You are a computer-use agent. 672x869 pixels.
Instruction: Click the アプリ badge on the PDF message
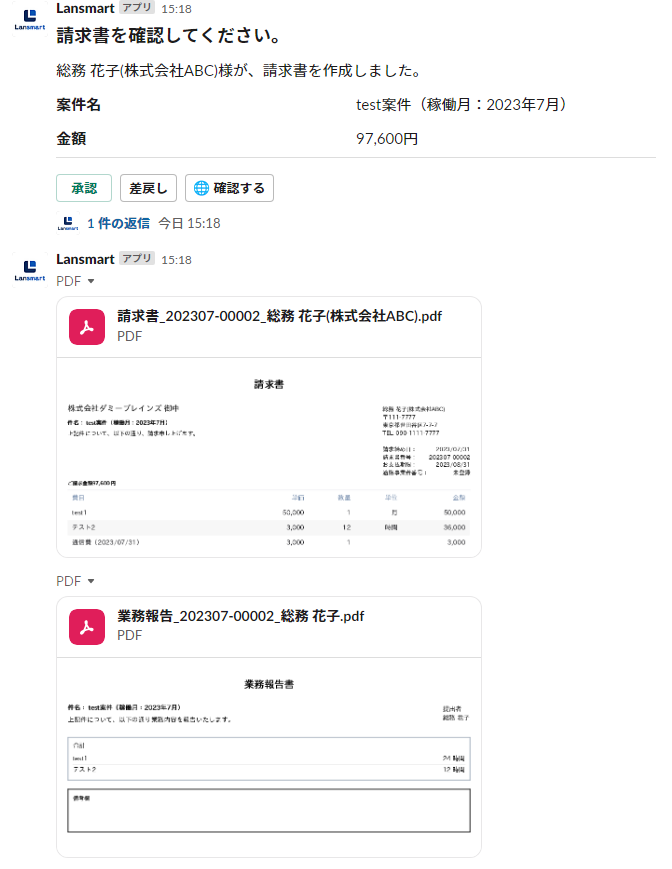[x=137, y=259]
